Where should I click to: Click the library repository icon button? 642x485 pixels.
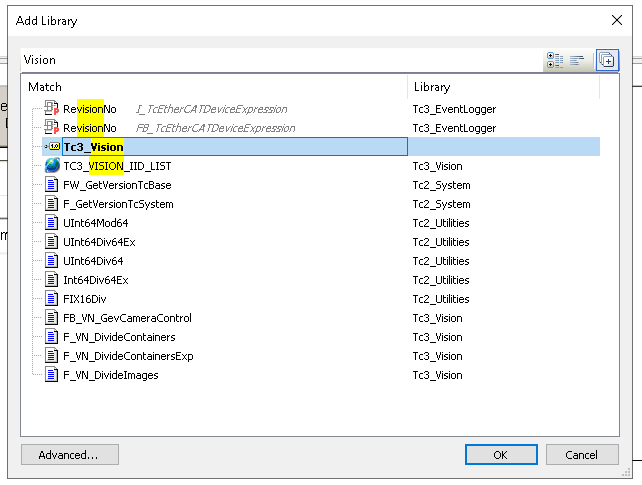(x=607, y=60)
